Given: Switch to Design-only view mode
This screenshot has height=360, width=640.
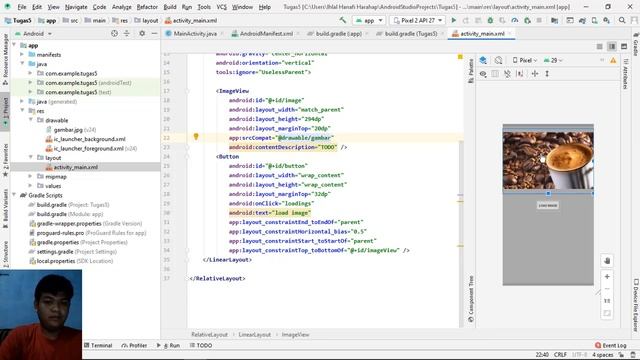Looking at the screenshot, I should (624, 47).
